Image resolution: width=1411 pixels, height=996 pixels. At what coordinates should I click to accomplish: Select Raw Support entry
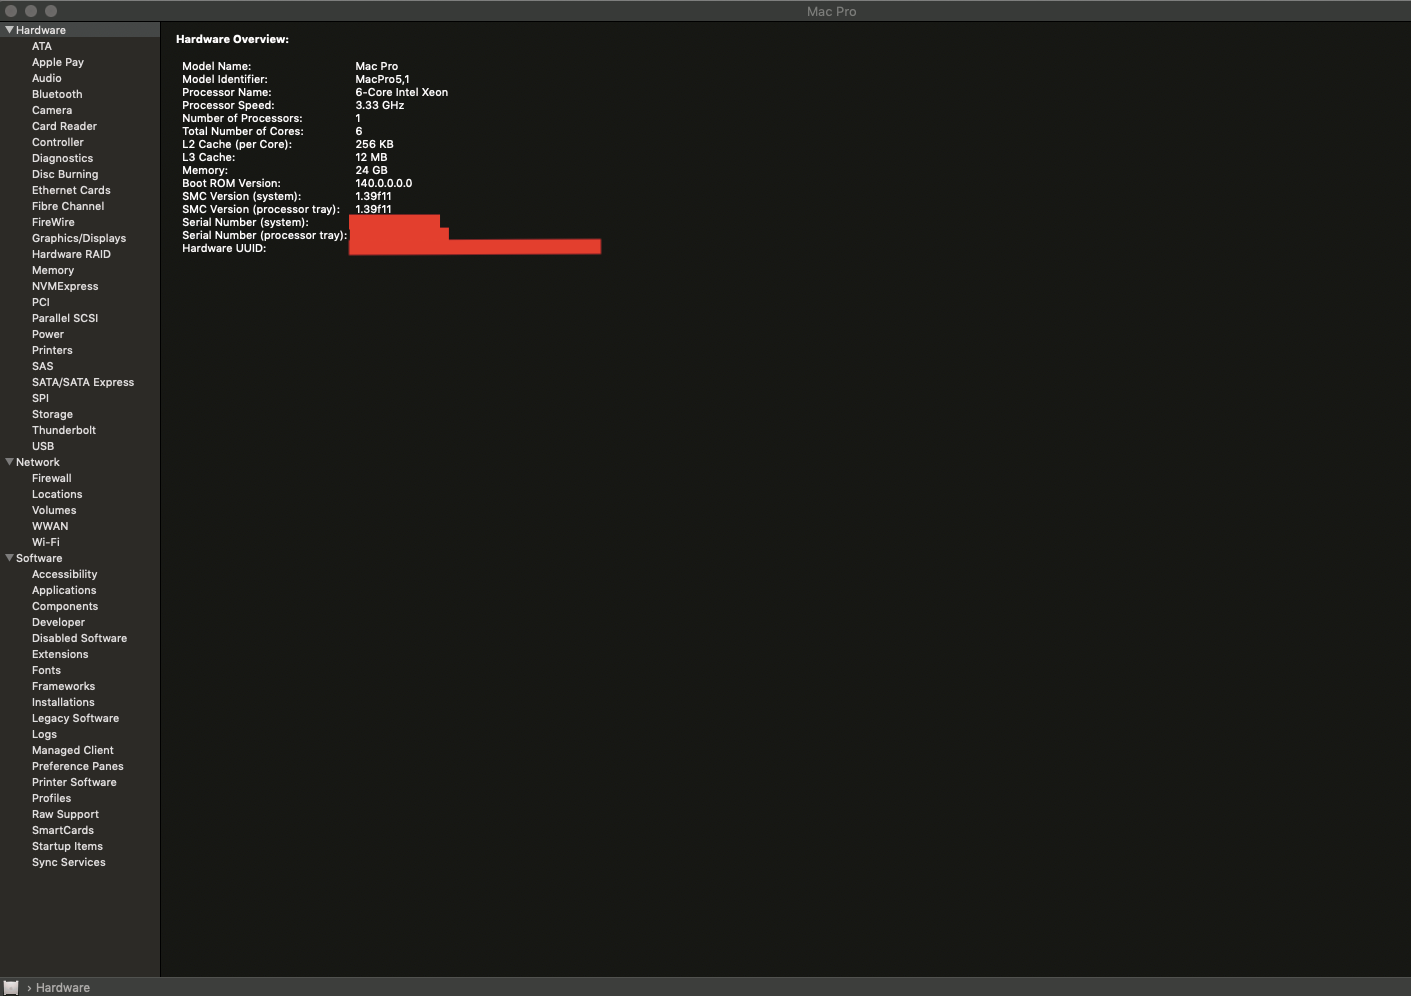[x=65, y=814]
